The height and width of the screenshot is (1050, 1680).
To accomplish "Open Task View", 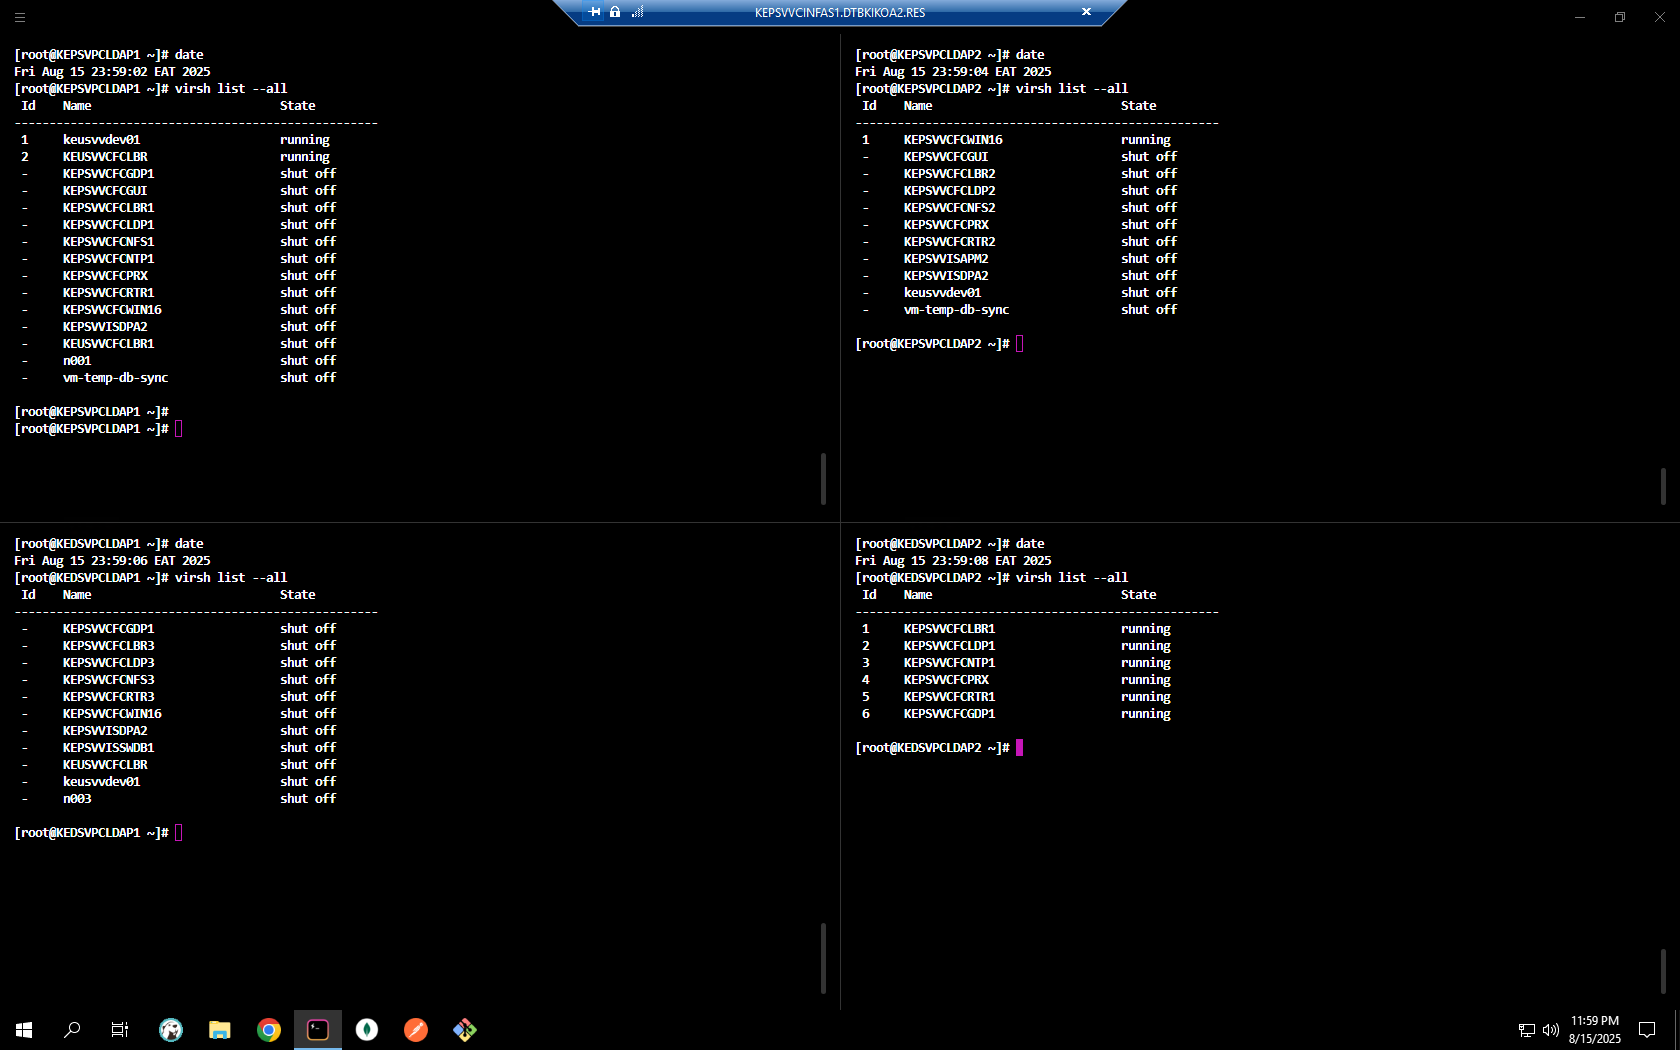I will coord(119,1030).
